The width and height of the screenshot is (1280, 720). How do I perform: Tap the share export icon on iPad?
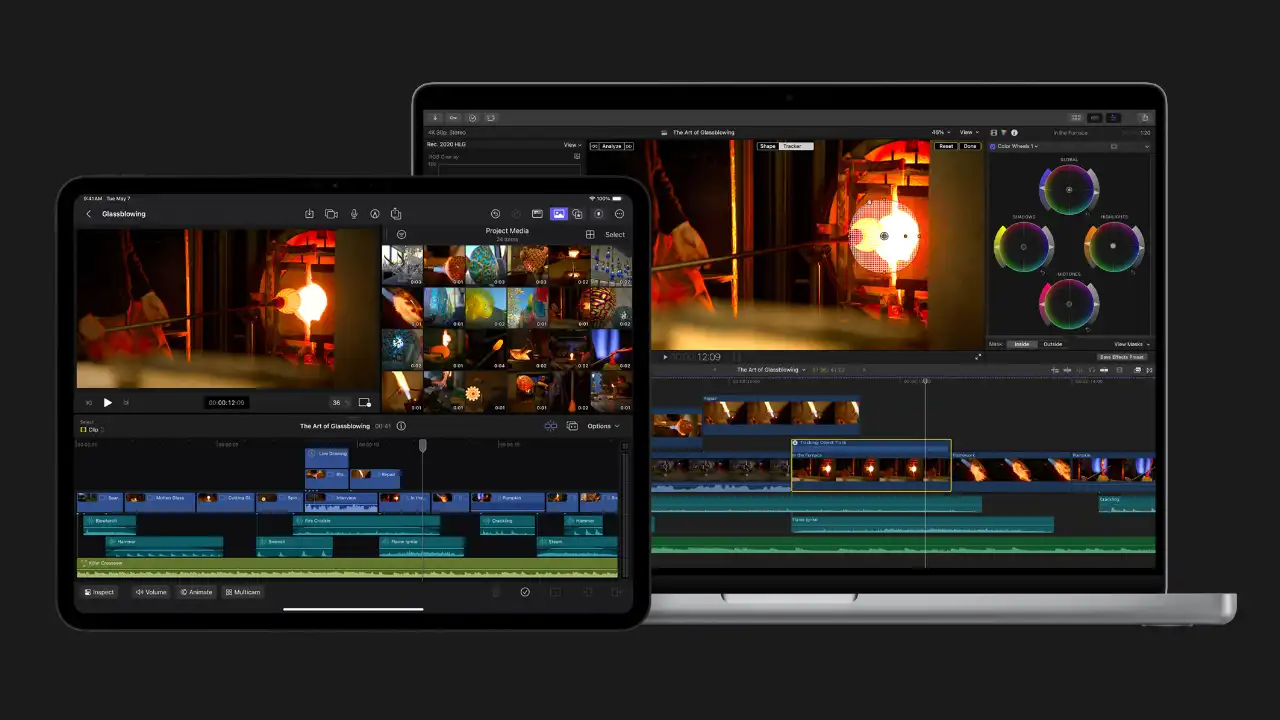point(396,214)
